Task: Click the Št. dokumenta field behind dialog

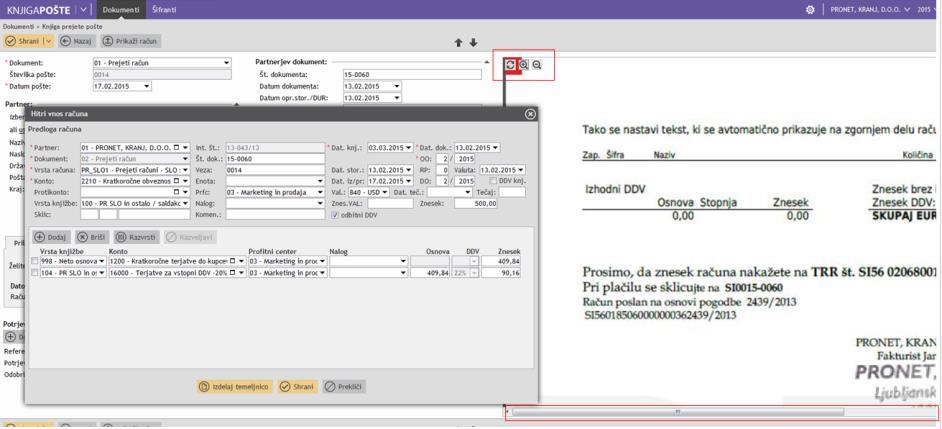Action: click(412, 75)
